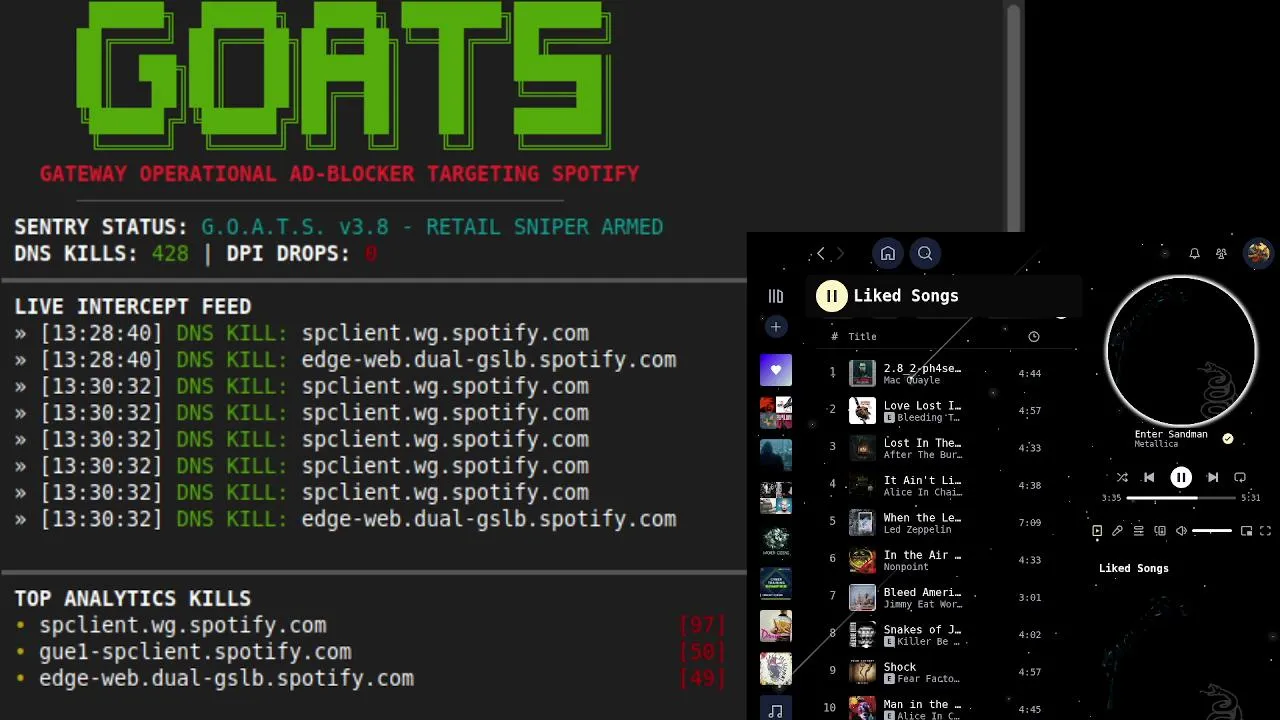The image size is (1280, 720).
Task: Open friend activity icon
Action: click(1221, 254)
